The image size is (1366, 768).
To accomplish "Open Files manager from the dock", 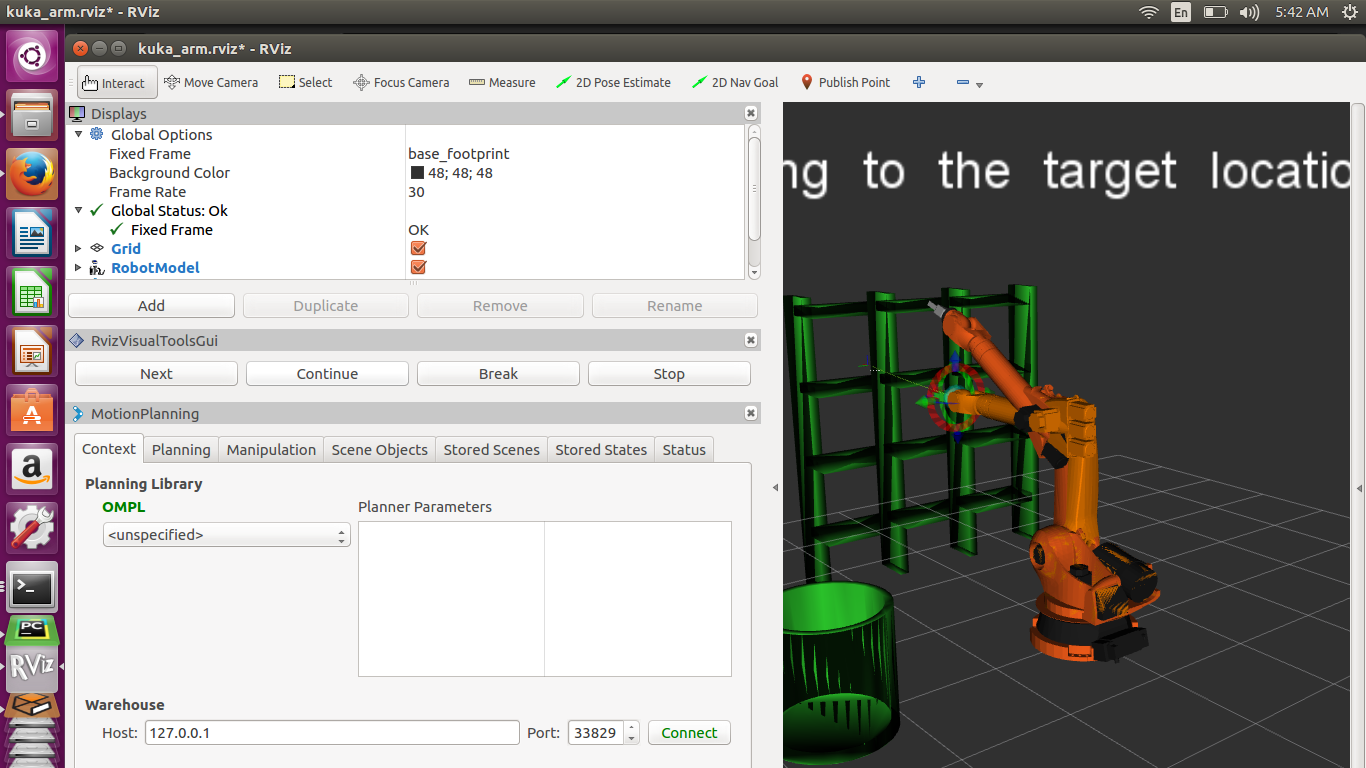I will pyautogui.click(x=33, y=115).
